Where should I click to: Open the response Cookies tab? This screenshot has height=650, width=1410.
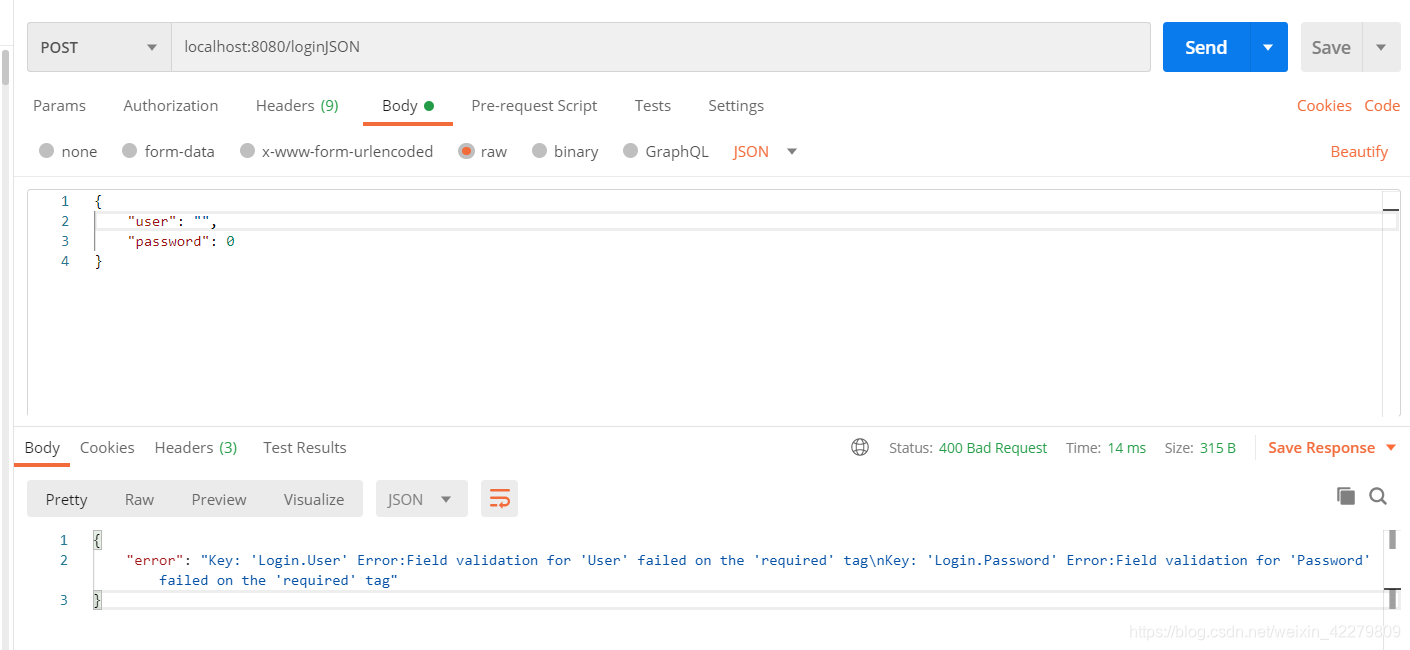107,447
